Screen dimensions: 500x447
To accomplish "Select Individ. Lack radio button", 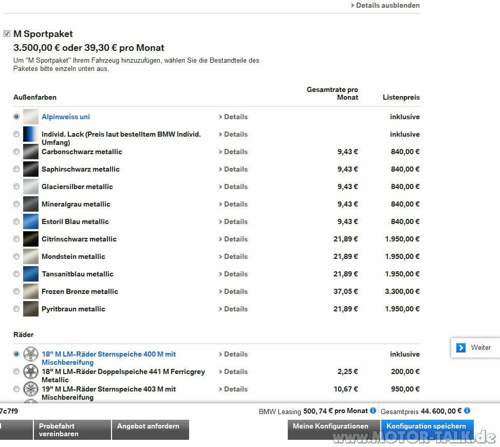I will [16, 134].
